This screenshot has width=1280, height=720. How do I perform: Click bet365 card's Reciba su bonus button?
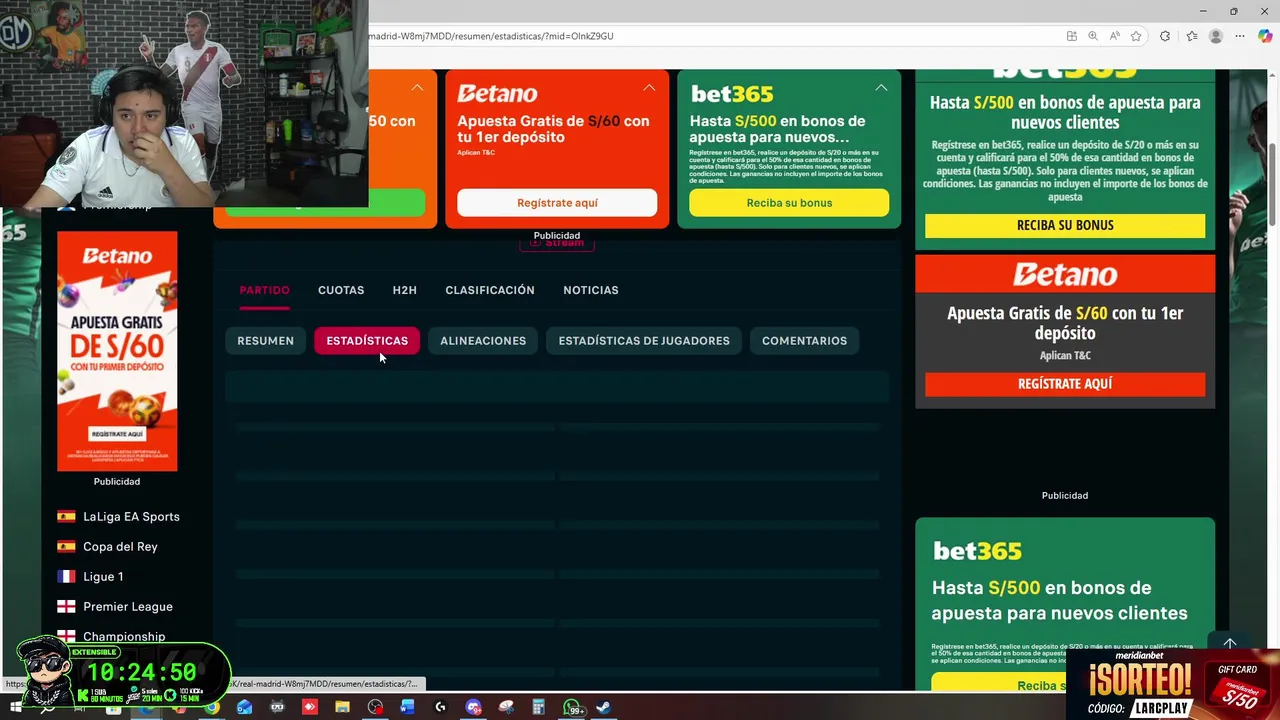pos(789,203)
